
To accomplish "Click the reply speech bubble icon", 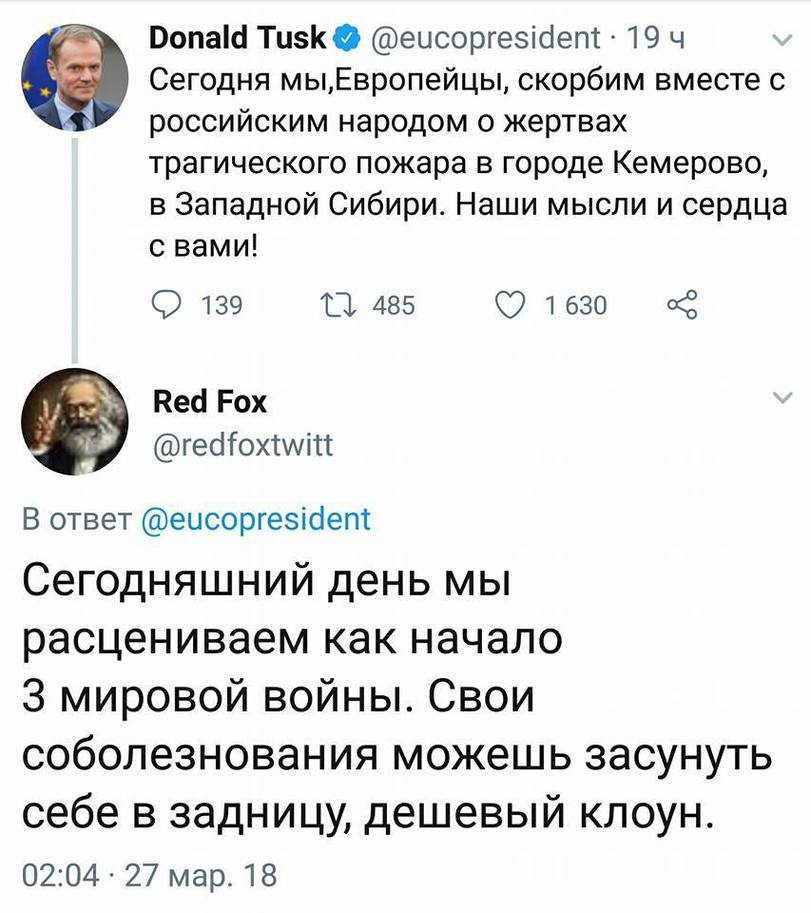I will [x=166, y=304].
